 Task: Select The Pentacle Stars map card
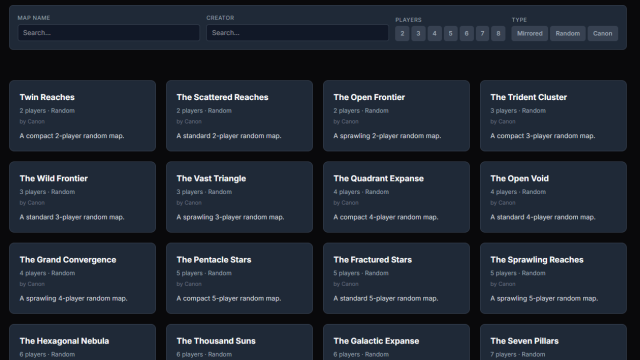[x=239, y=278]
